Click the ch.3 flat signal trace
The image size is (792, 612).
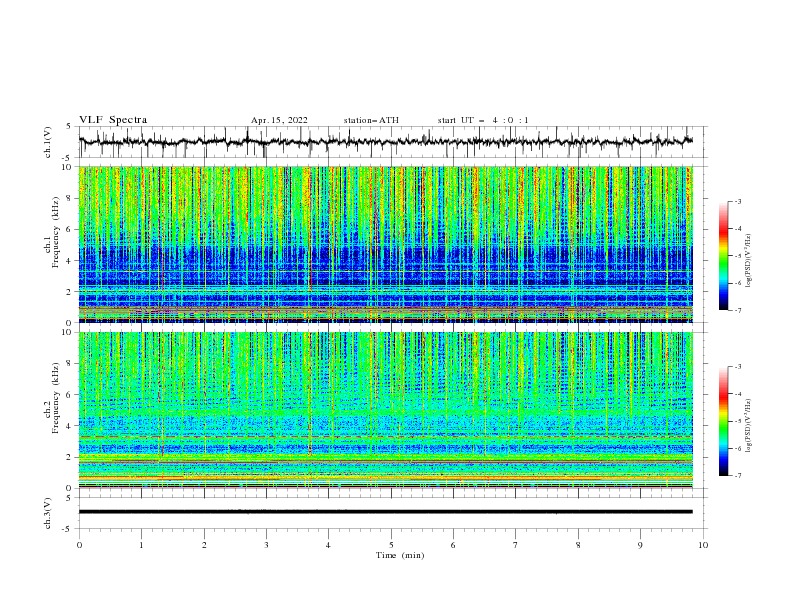tap(385, 512)
